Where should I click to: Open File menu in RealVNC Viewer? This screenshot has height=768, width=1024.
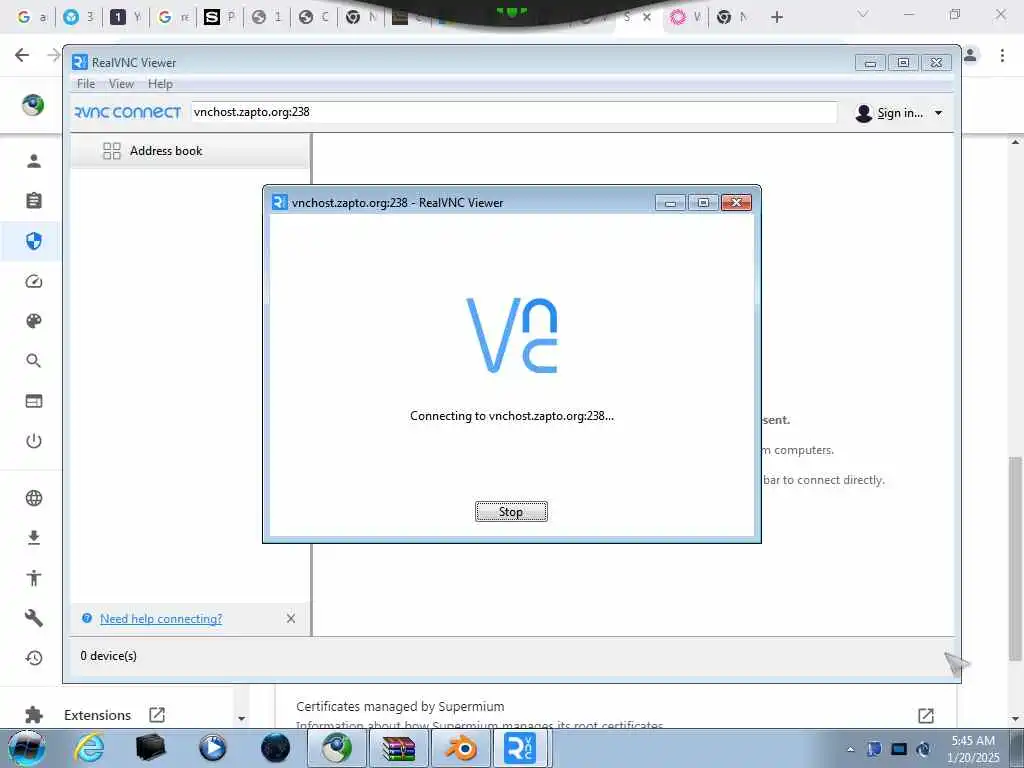pyautogui.click(x=86, y=84)
